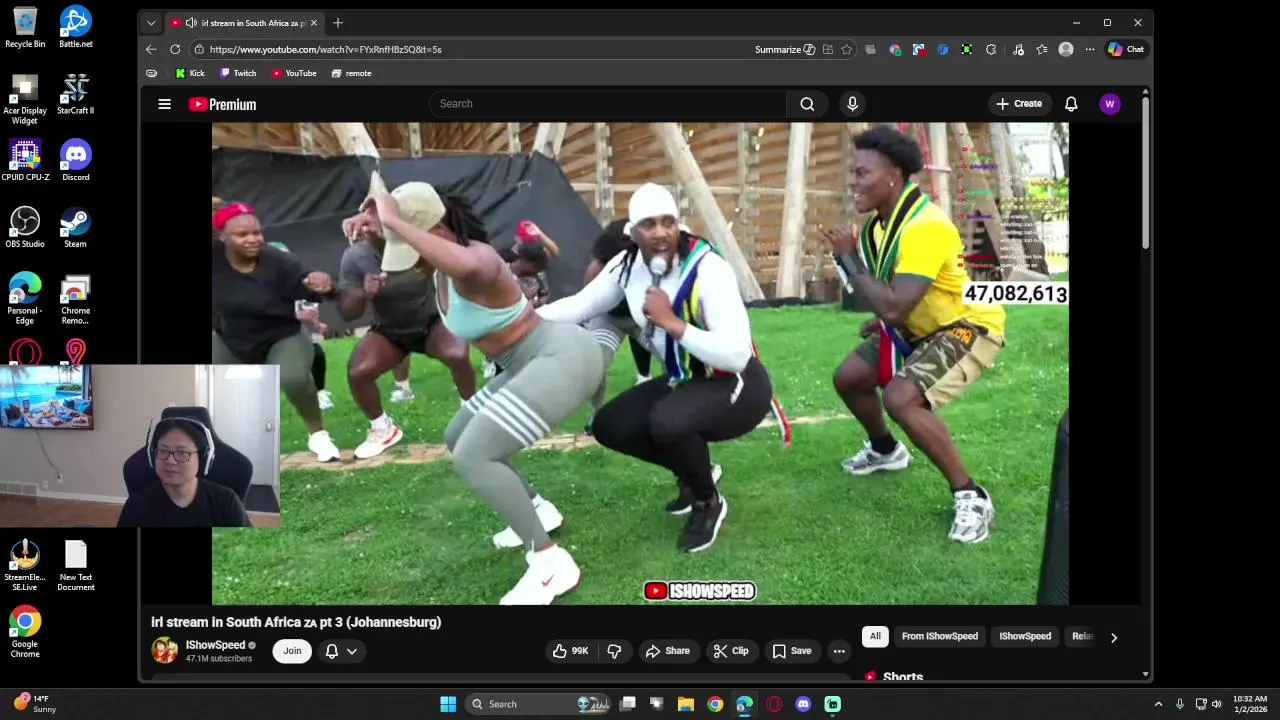The image size is (1280, 720).
Task: Click the Share button
Action: [668, 651]
